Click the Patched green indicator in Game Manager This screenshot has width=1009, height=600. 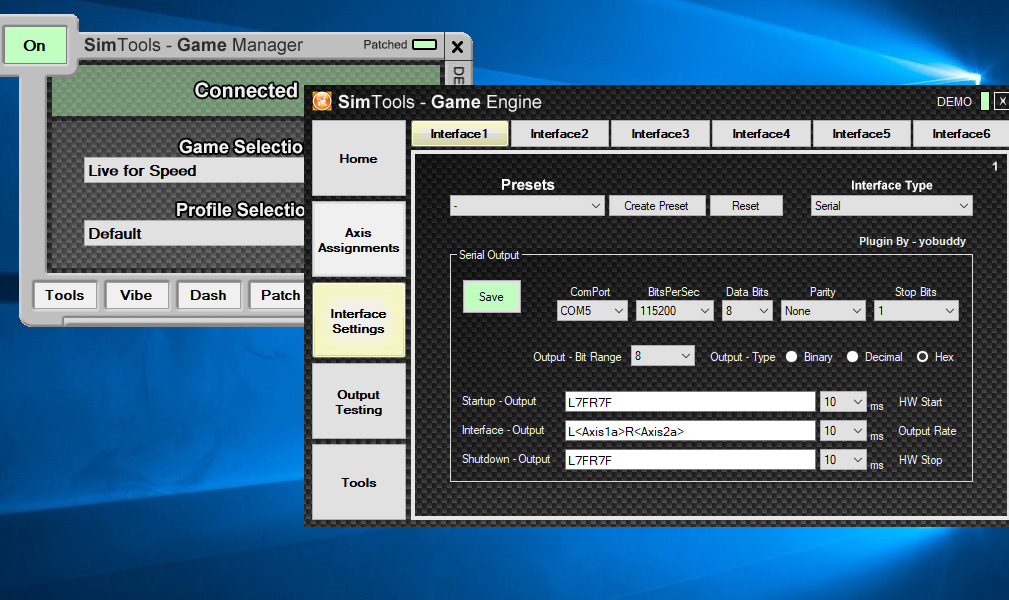[x=424, y=44]
